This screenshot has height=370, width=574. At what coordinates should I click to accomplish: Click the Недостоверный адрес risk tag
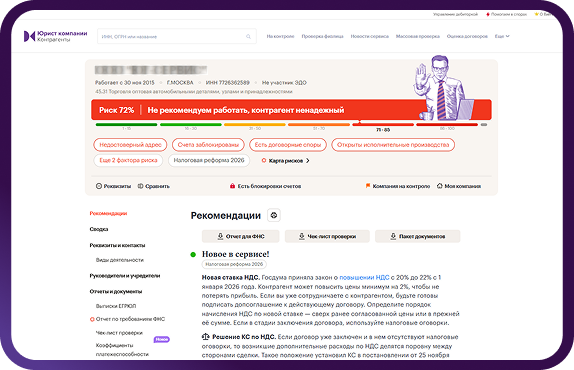130,145
